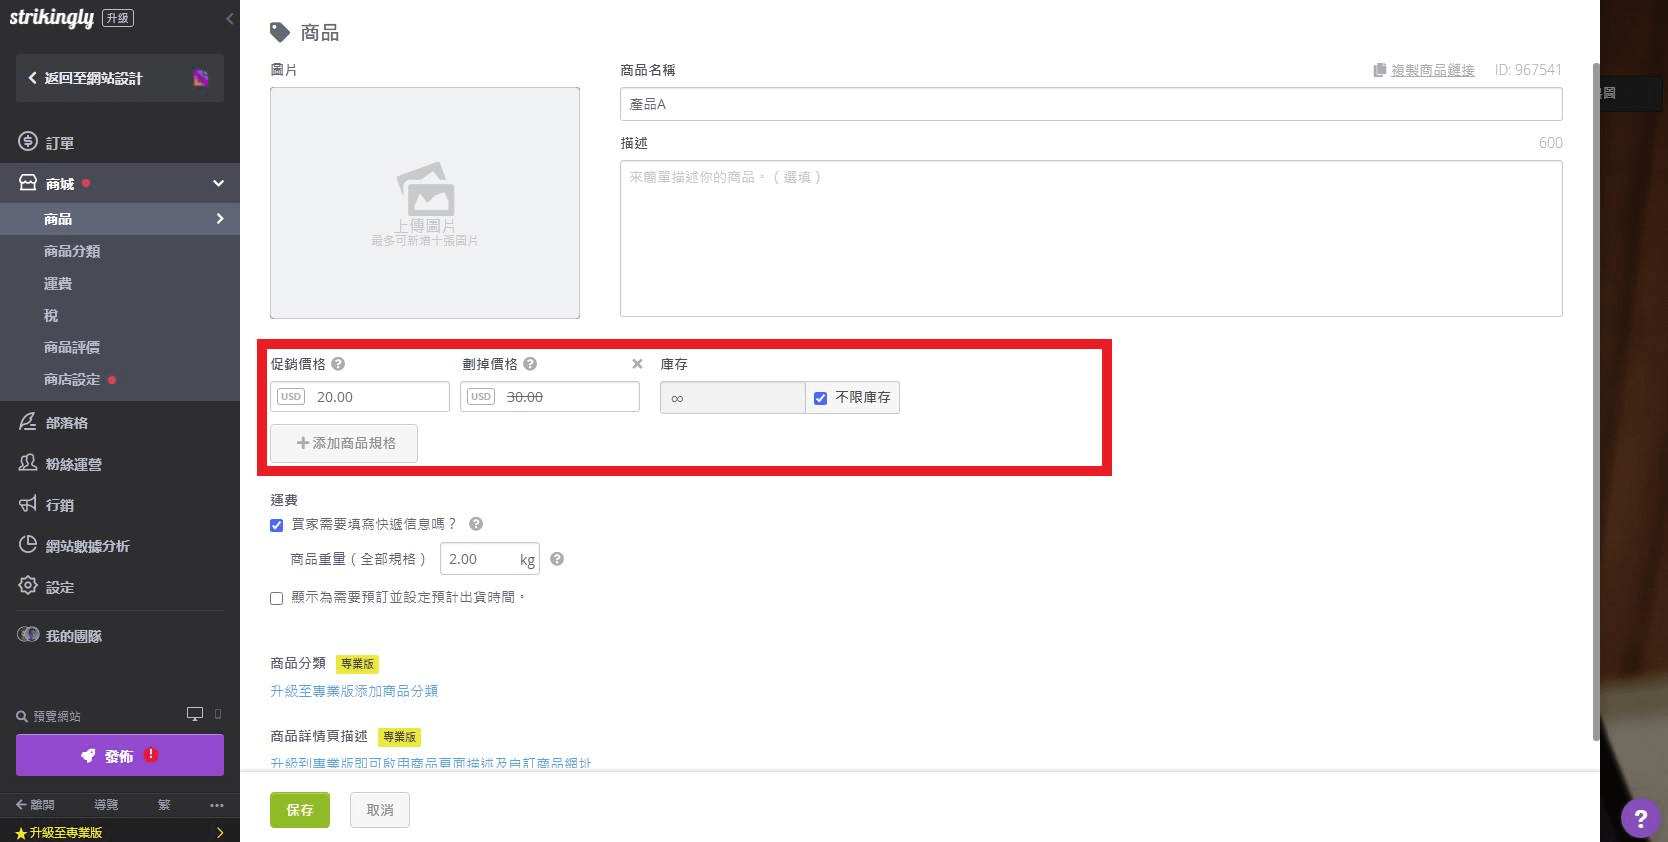Image resolution: width=1668 pixels, height=842 pixels.
Task: Click help icon beside 促銷價格
Action: [338, 364]
